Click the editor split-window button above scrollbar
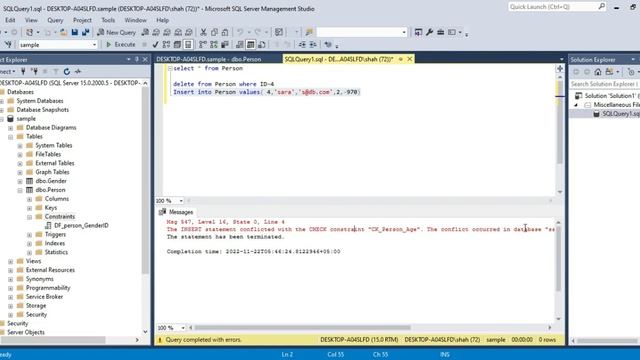 [x=560, y=69]
